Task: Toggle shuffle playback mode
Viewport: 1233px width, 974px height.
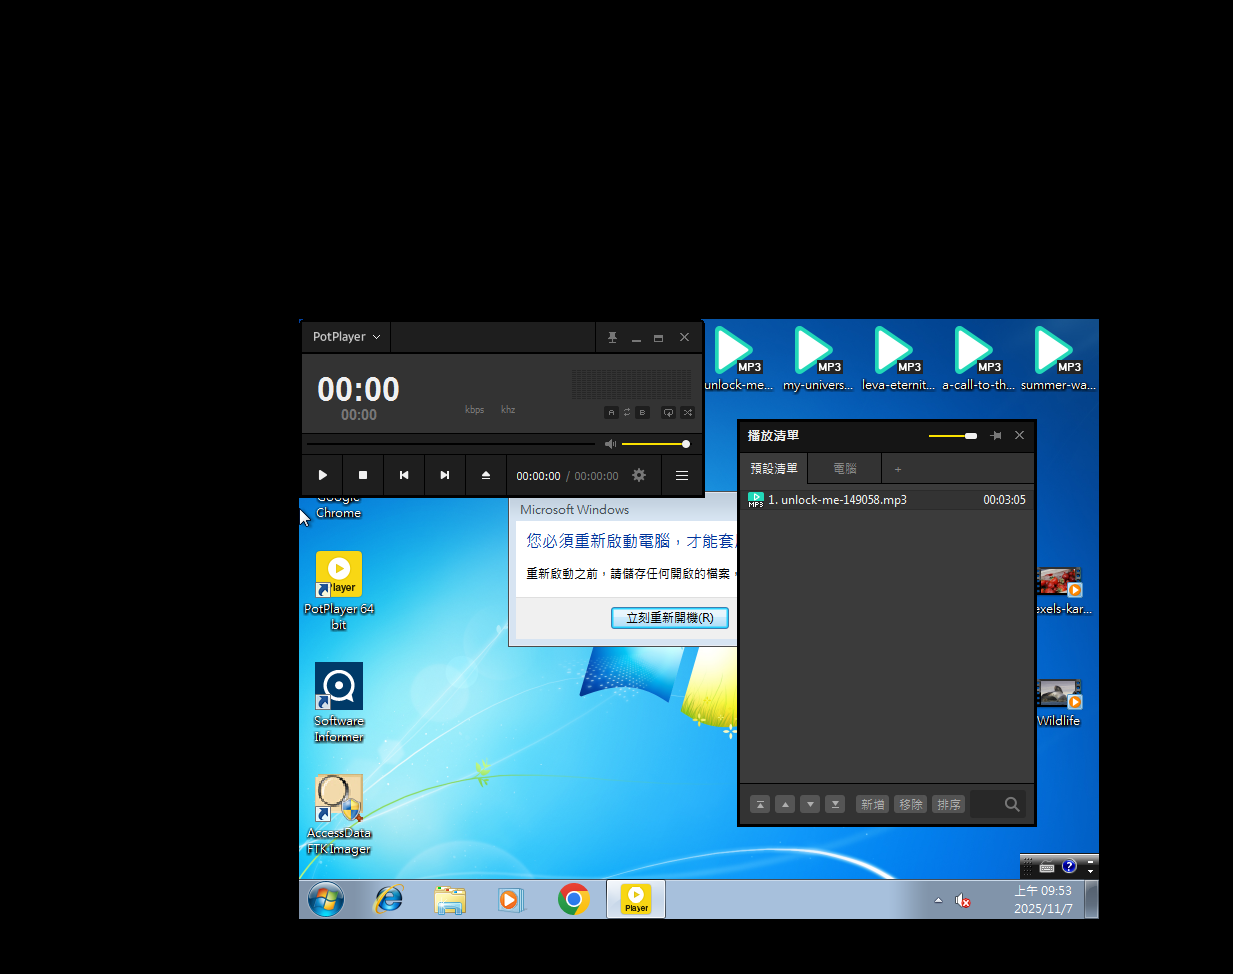Action: (x=687, y=412)
